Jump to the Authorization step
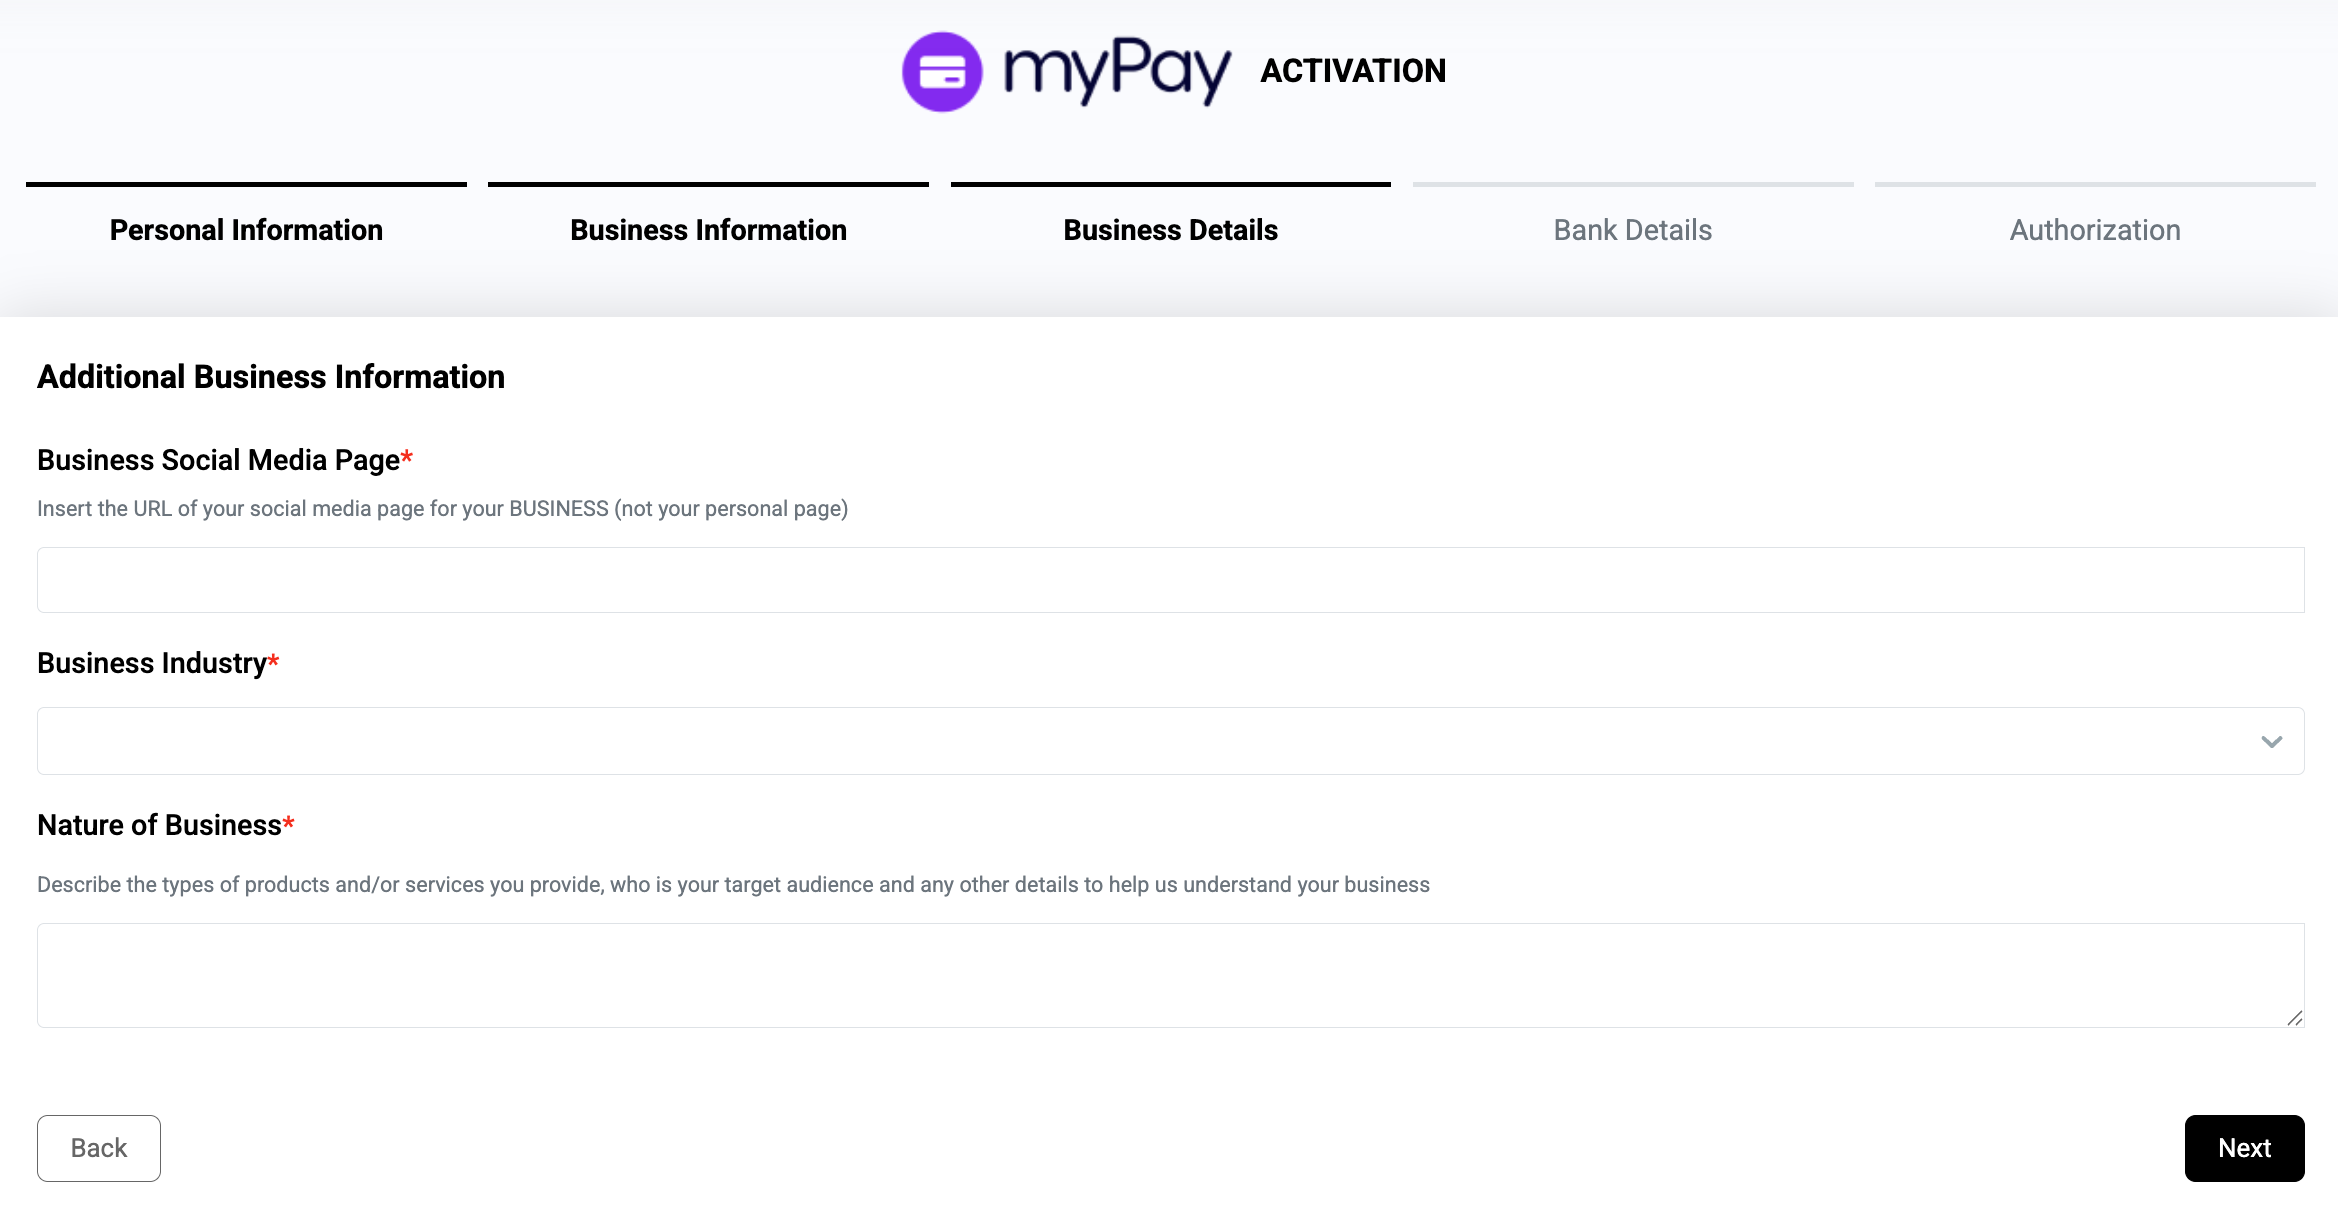The height and width of the screenshot is (1222, 2338). [x=2095, y=230]
